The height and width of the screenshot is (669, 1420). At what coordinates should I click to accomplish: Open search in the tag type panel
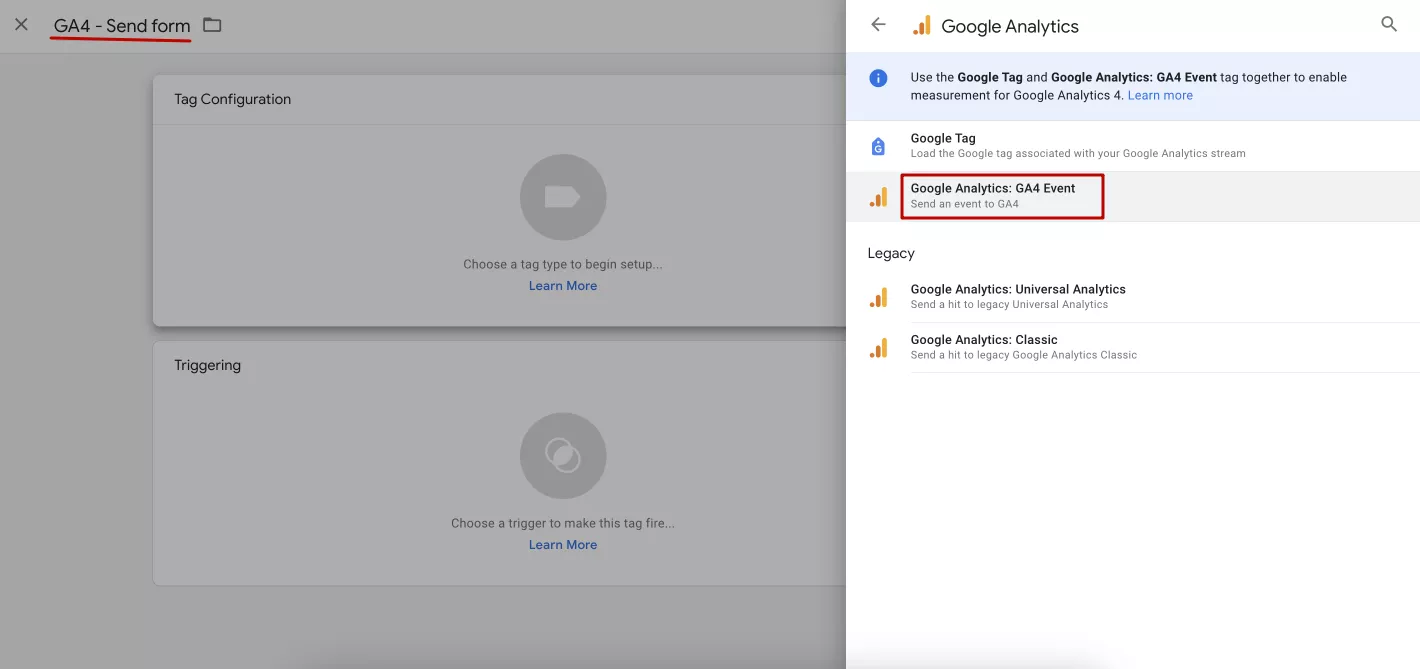pos(1389,24)
